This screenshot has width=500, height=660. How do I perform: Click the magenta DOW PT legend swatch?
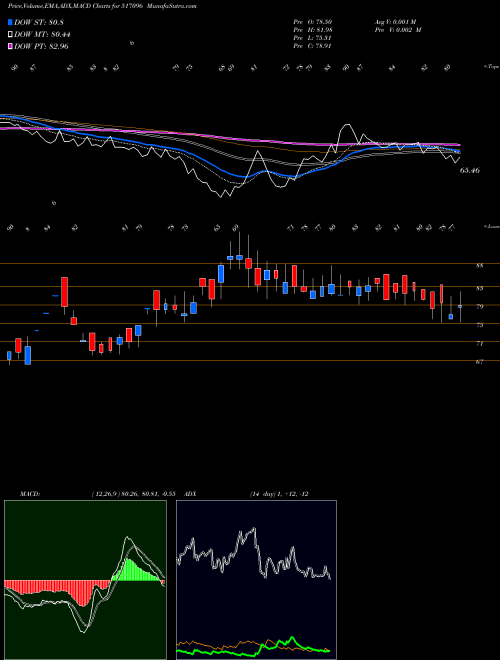(11, 46)
